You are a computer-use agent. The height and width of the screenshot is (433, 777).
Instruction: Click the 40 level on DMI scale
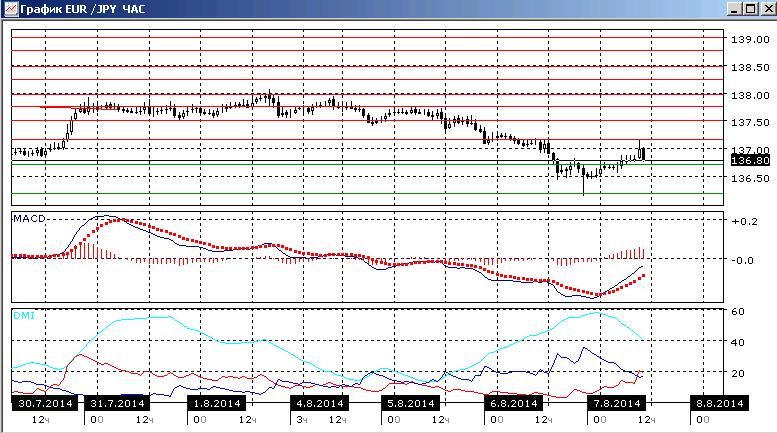tap(738, 342)
